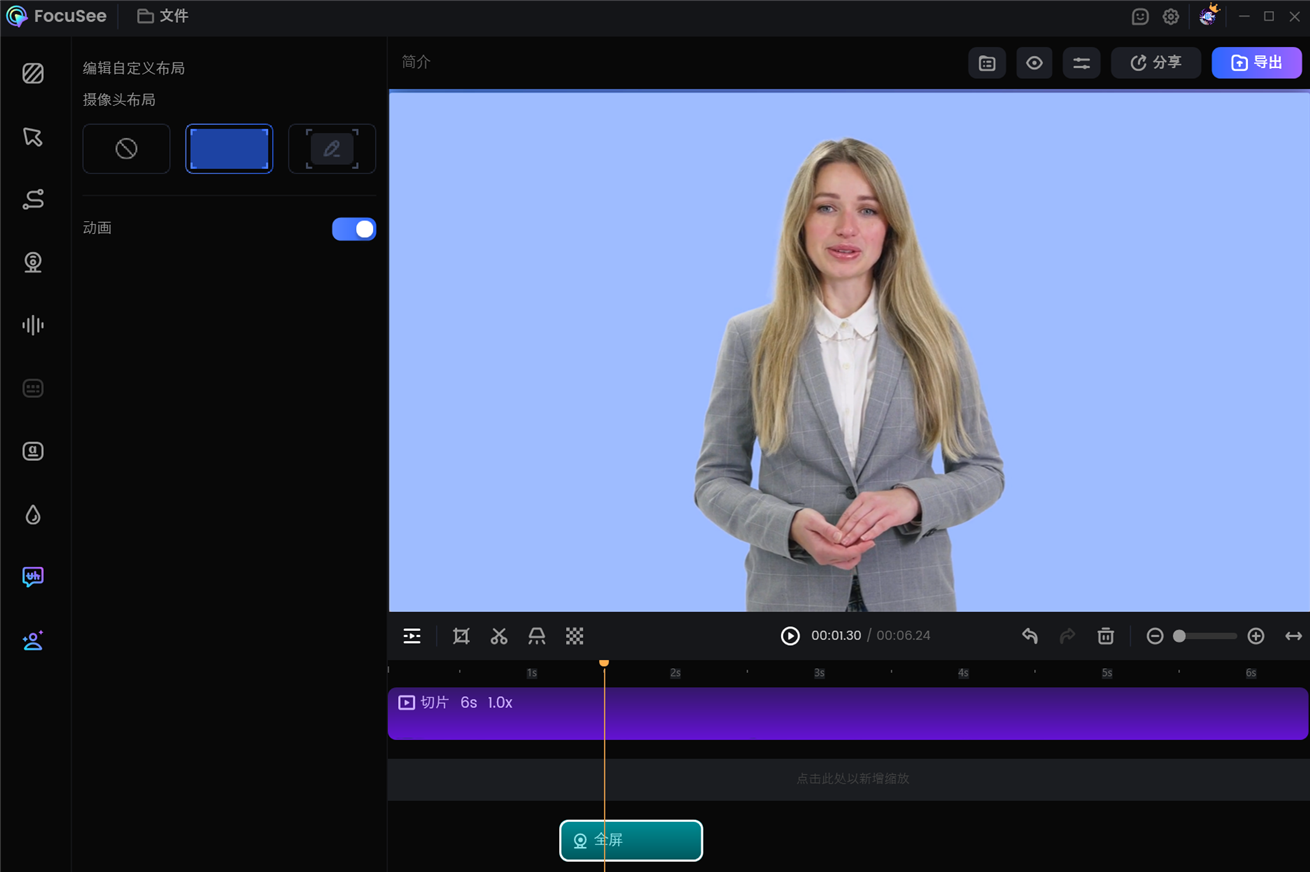The image size is (1310, 872).
Task: Open the background settings sidebar icon
Action: pos(33,73)
